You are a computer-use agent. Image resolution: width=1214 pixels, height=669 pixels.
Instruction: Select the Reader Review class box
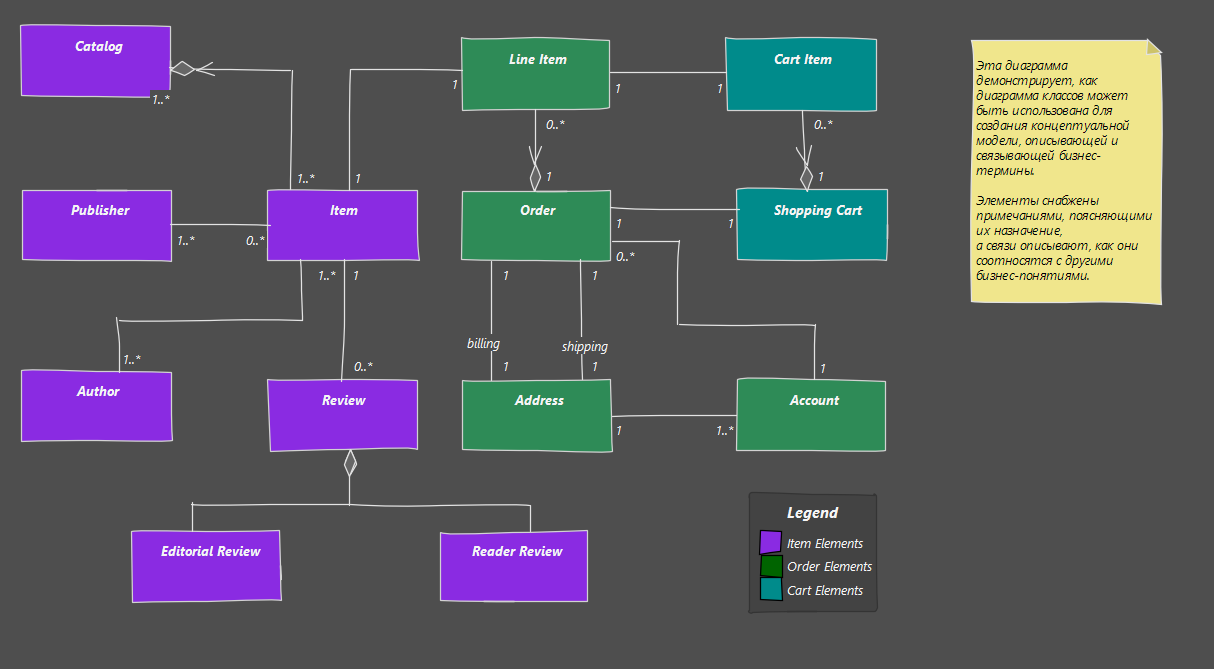tap(514, 566)
